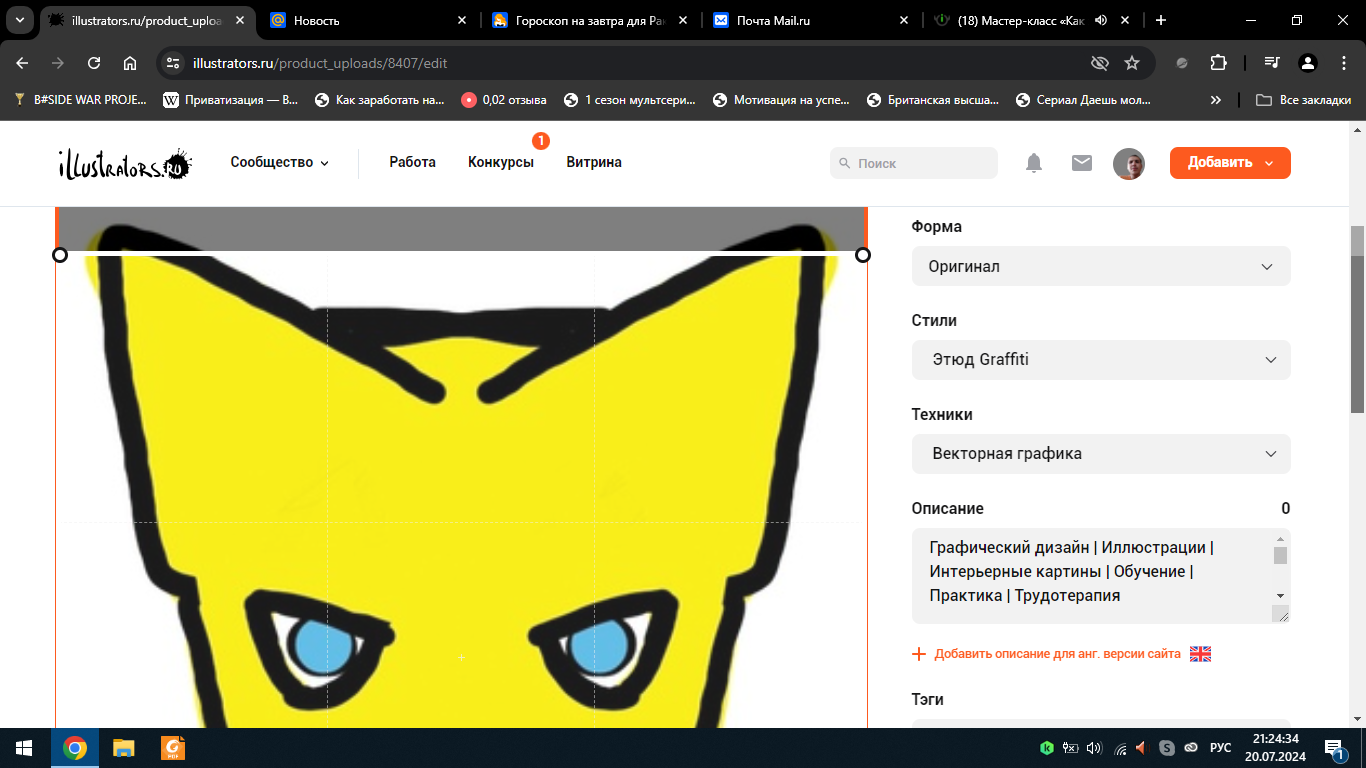
Task: Click Добавить описание для анг. версии сайта
Action: 1057,654
